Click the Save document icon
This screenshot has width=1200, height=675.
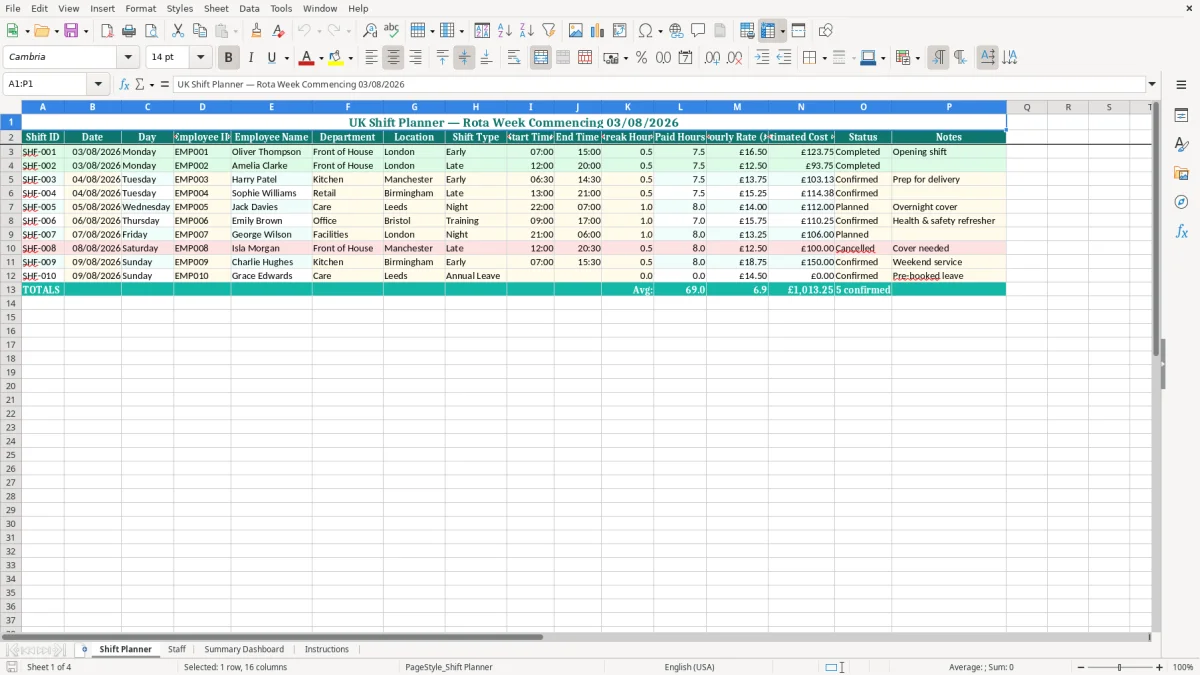click(71, 31)
